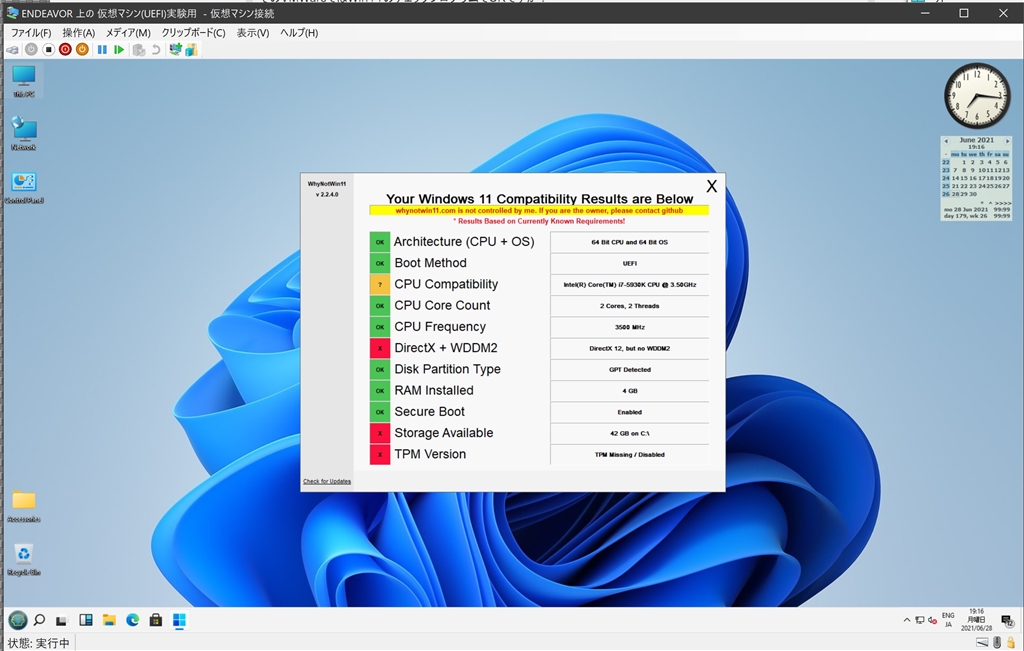Create a checkpoint from the toolbar

click(138, 50)
